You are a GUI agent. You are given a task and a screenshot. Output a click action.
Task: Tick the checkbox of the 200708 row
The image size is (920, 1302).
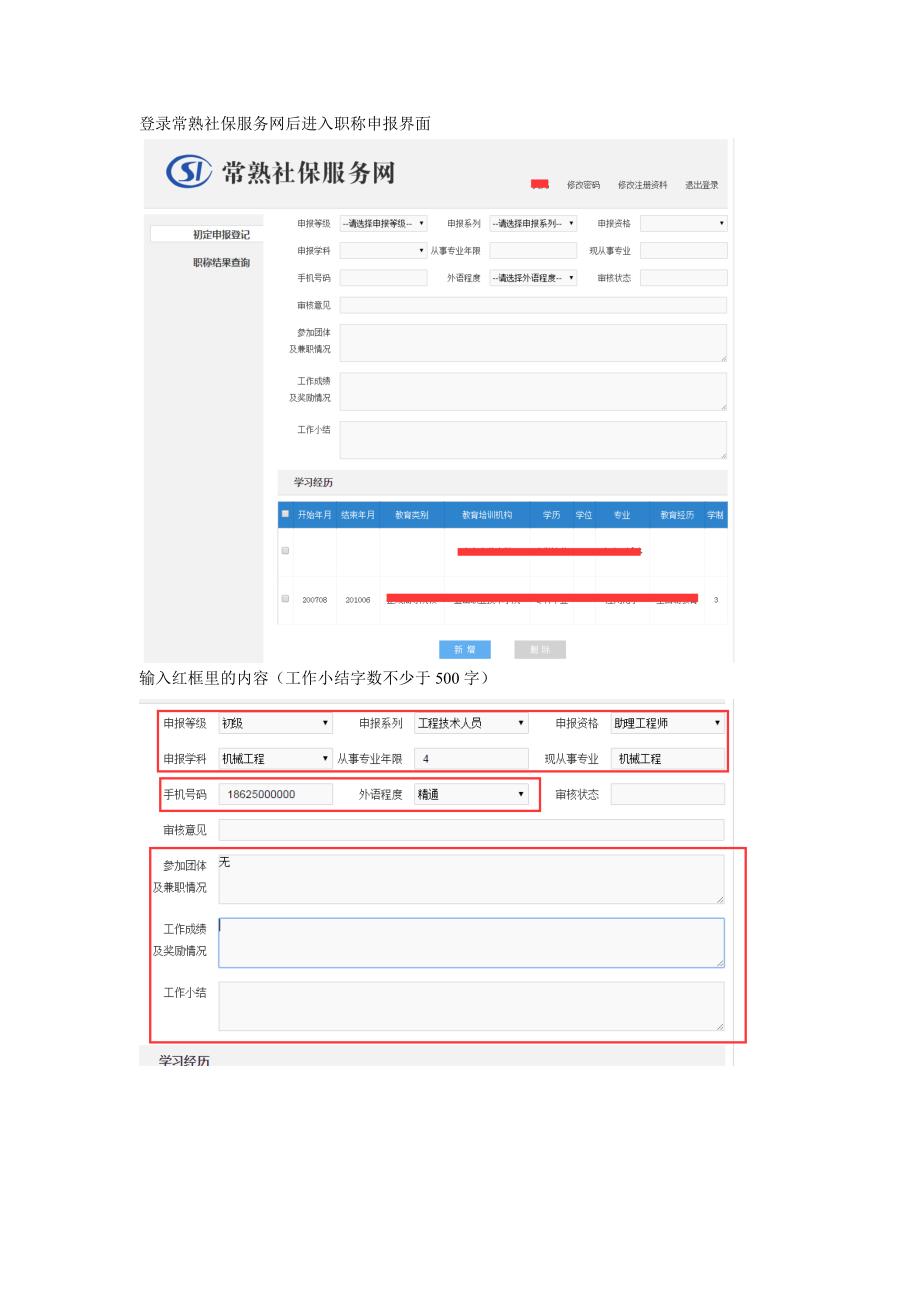click(x=285, y=599)
